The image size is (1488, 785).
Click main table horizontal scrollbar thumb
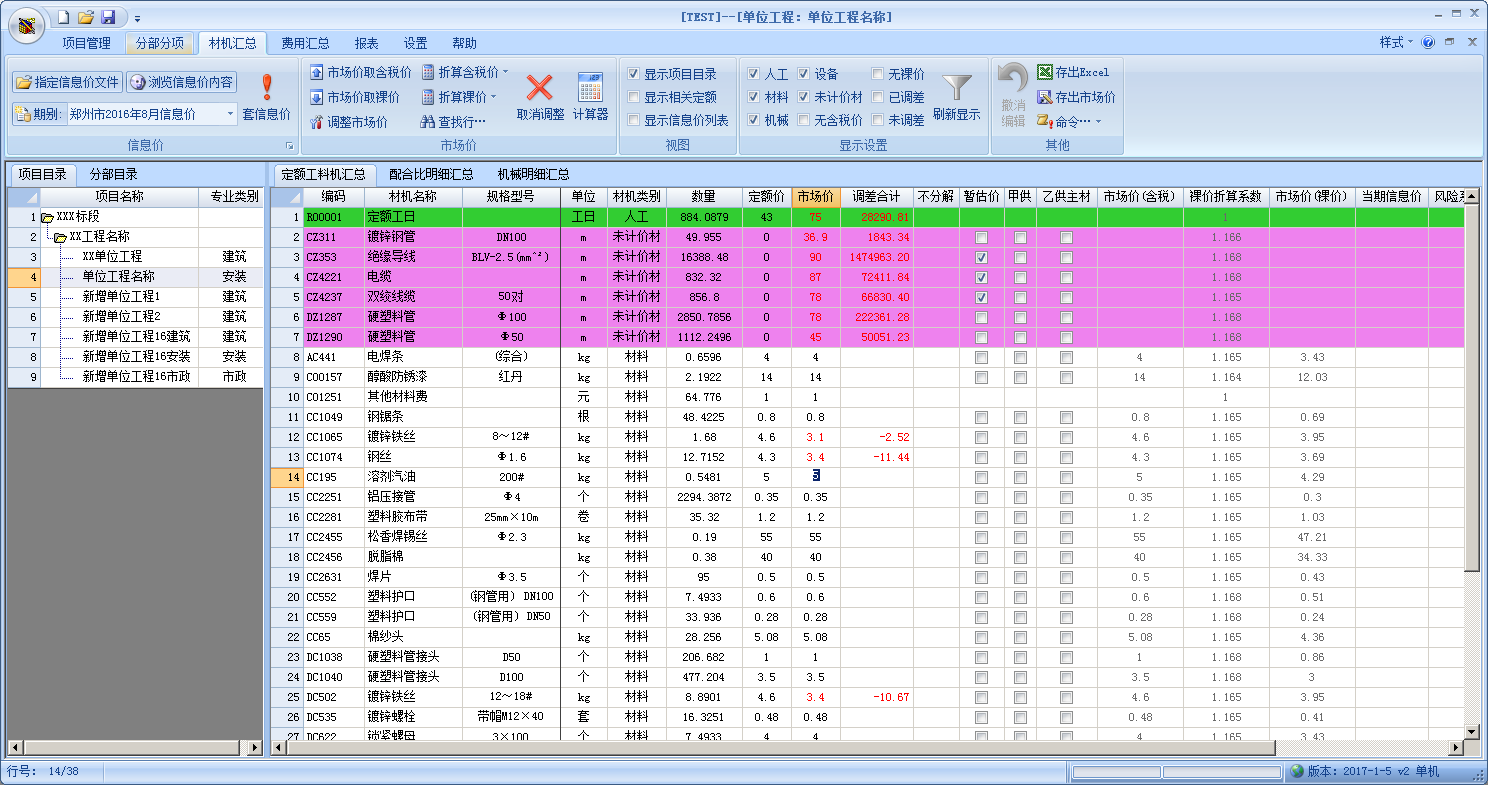(781, 747)
